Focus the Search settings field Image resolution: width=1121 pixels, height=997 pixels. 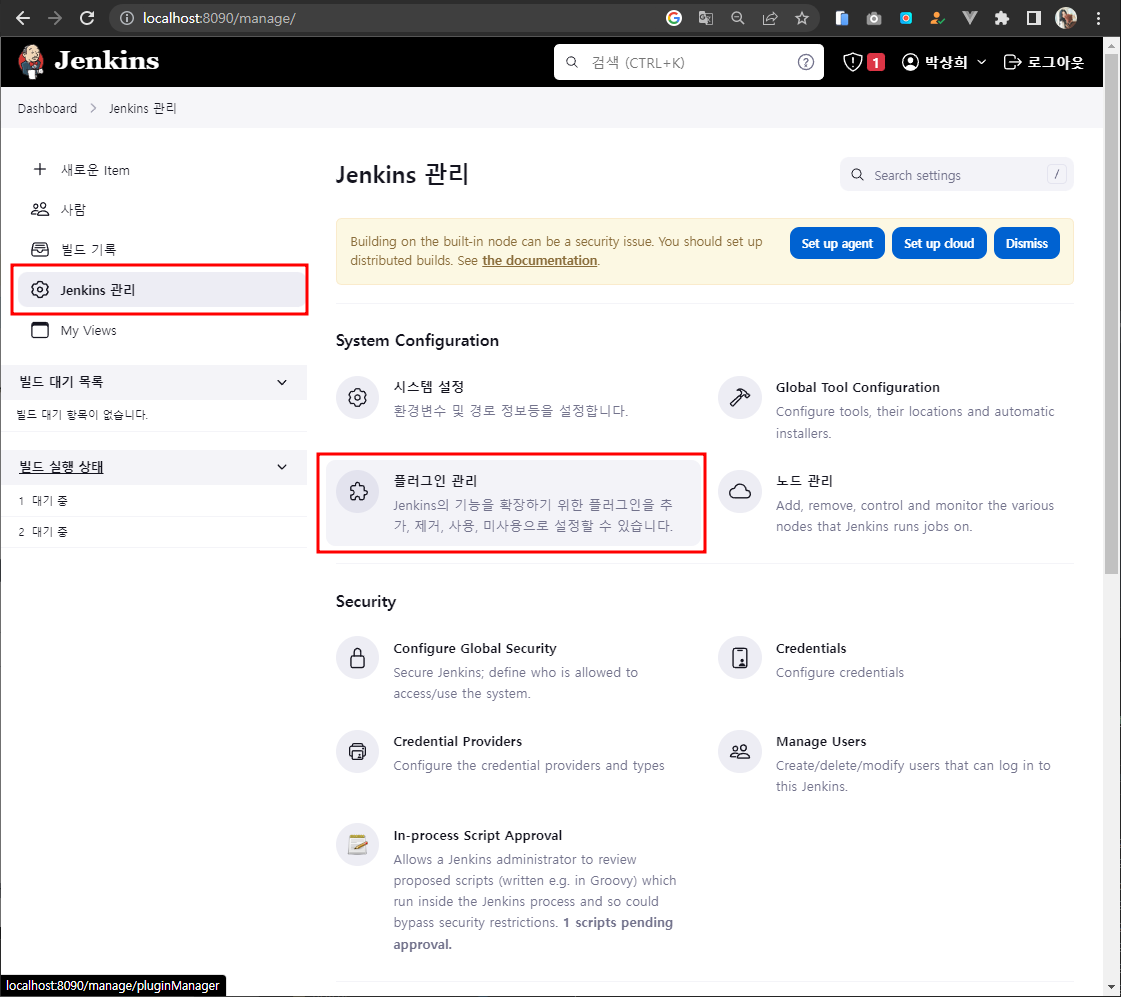tap(957, 175)
